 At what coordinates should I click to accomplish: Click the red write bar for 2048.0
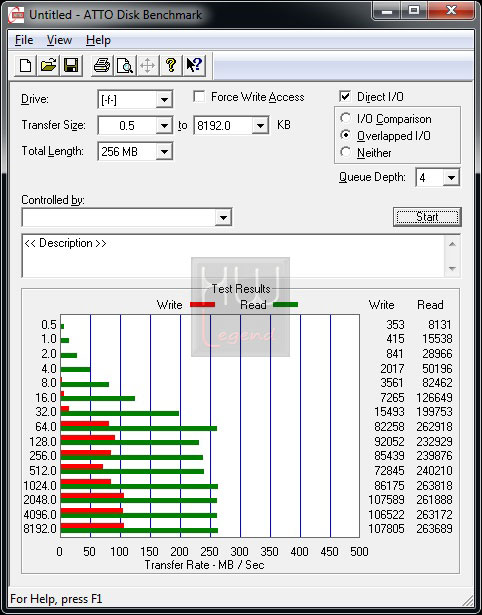click(92, 496)
